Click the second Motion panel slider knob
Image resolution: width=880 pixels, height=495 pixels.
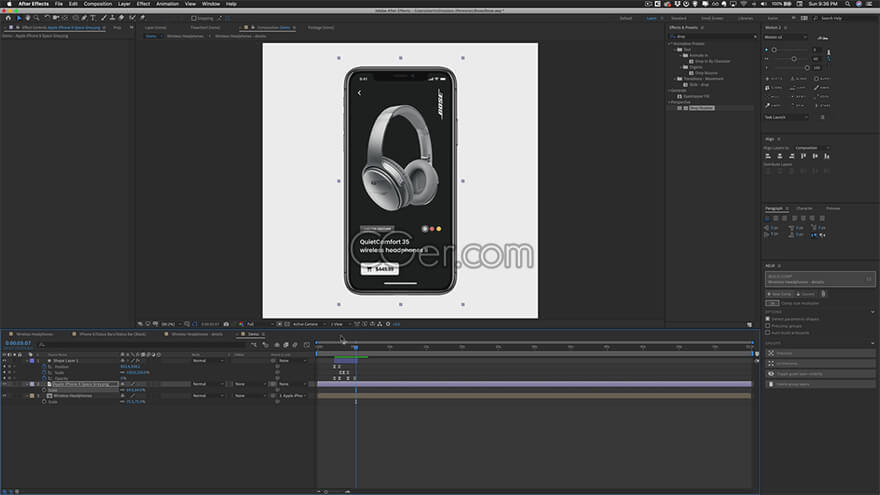pos(794,59)
